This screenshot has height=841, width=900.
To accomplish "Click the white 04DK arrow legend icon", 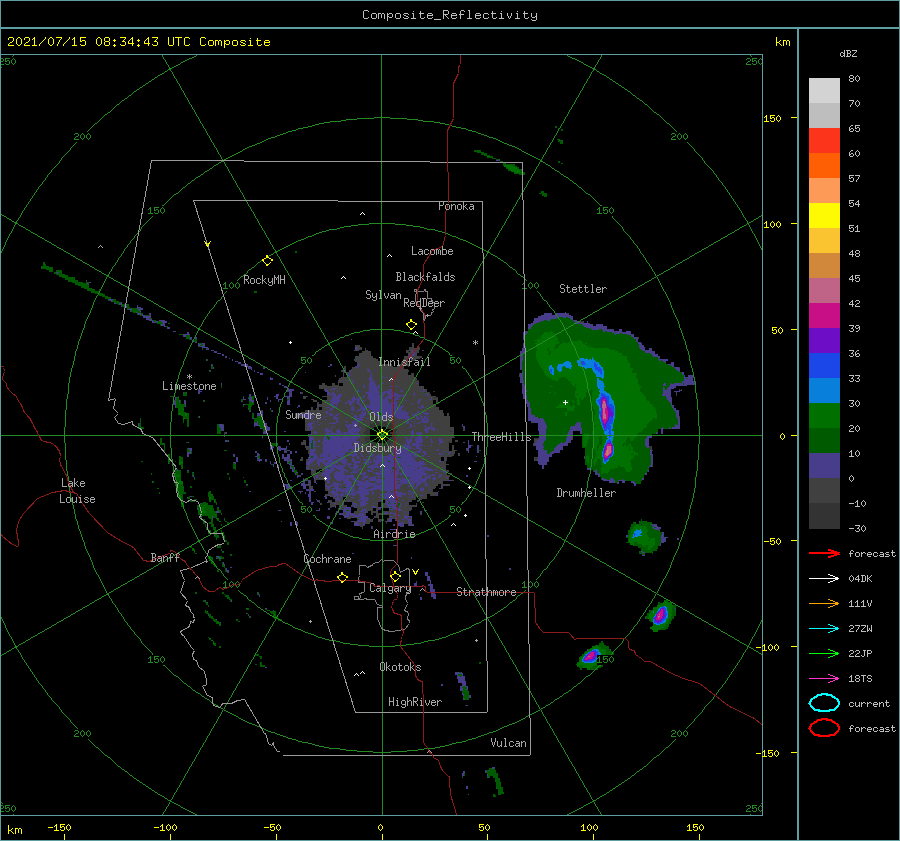I will pos(824,579).
